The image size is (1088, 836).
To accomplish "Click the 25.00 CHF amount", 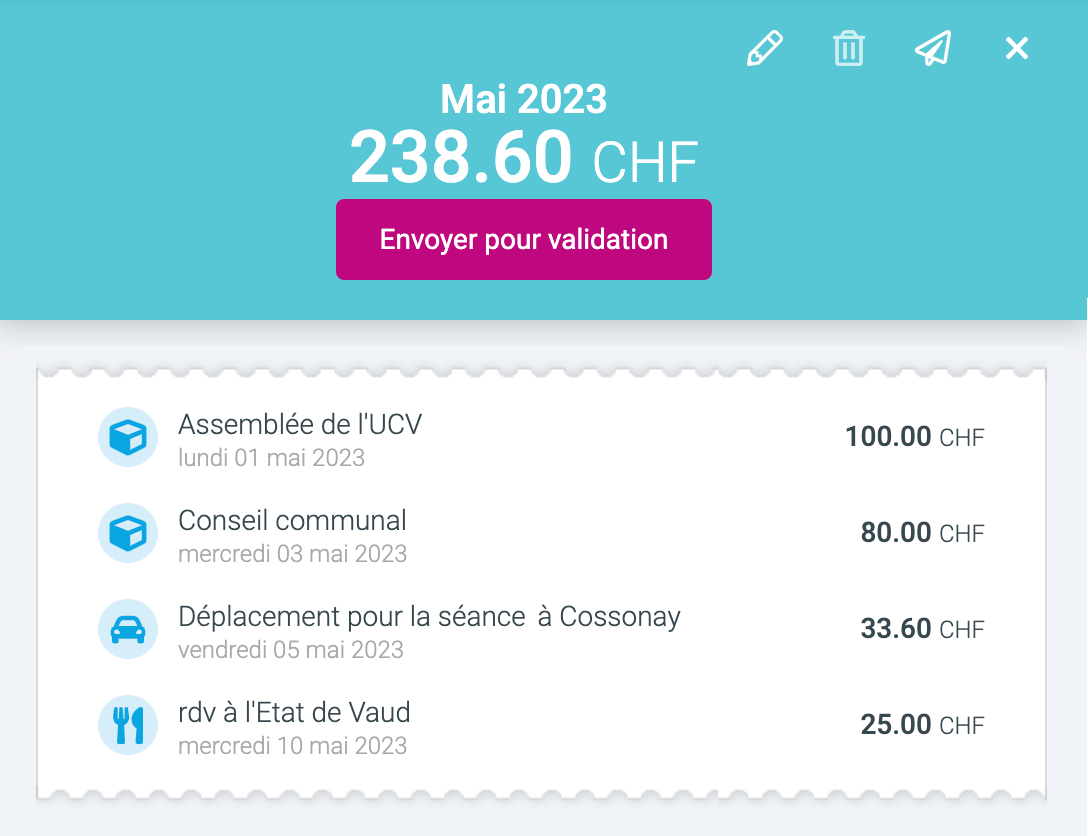I will click(x=922, y=725).
